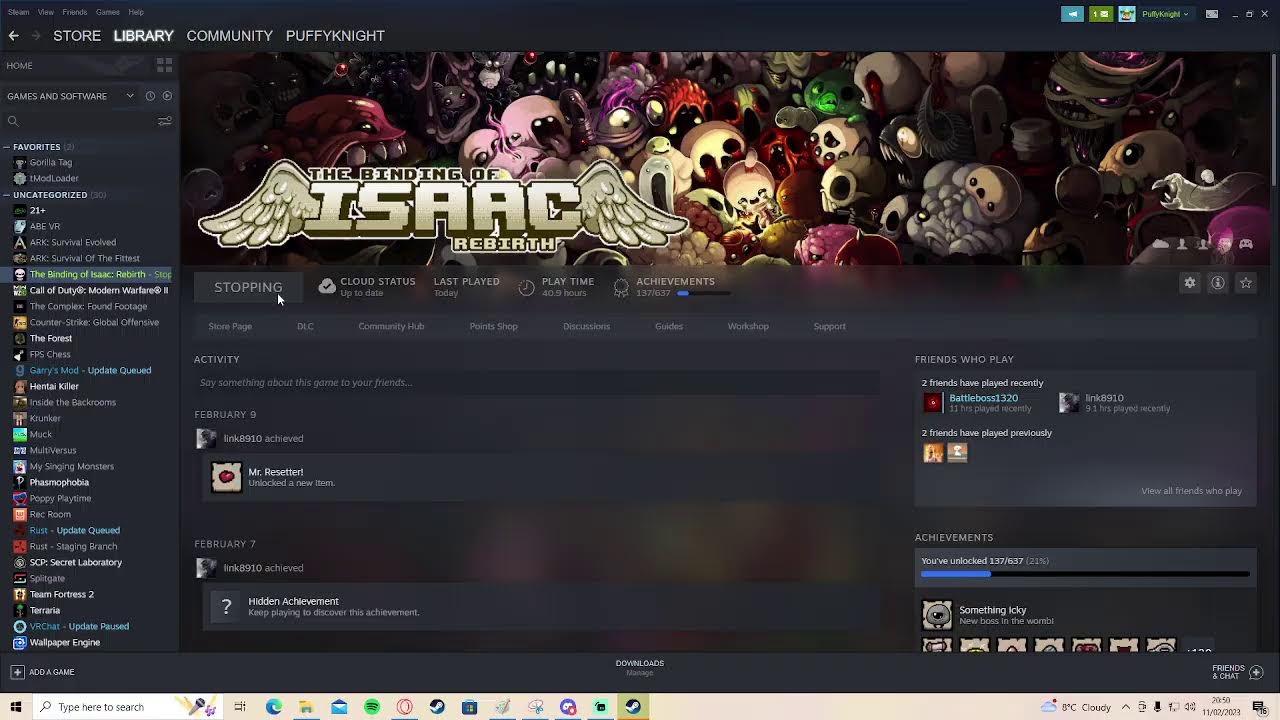
Task: Select Terraria in library
Action: point(45,610)
